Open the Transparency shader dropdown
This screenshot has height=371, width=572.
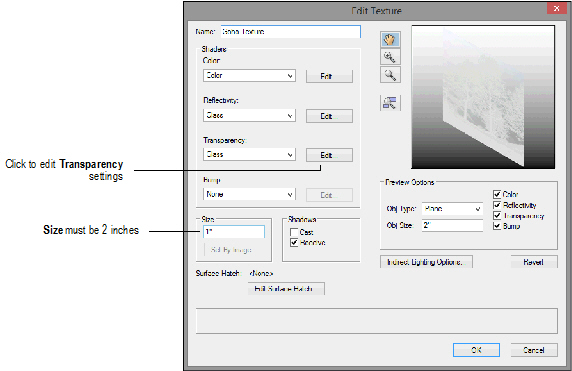point(249,154)
